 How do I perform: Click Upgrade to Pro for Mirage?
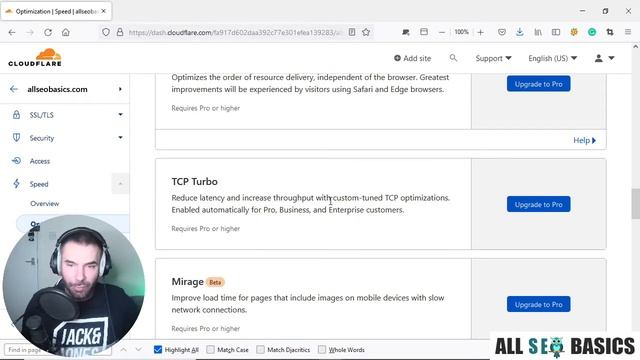538,304
